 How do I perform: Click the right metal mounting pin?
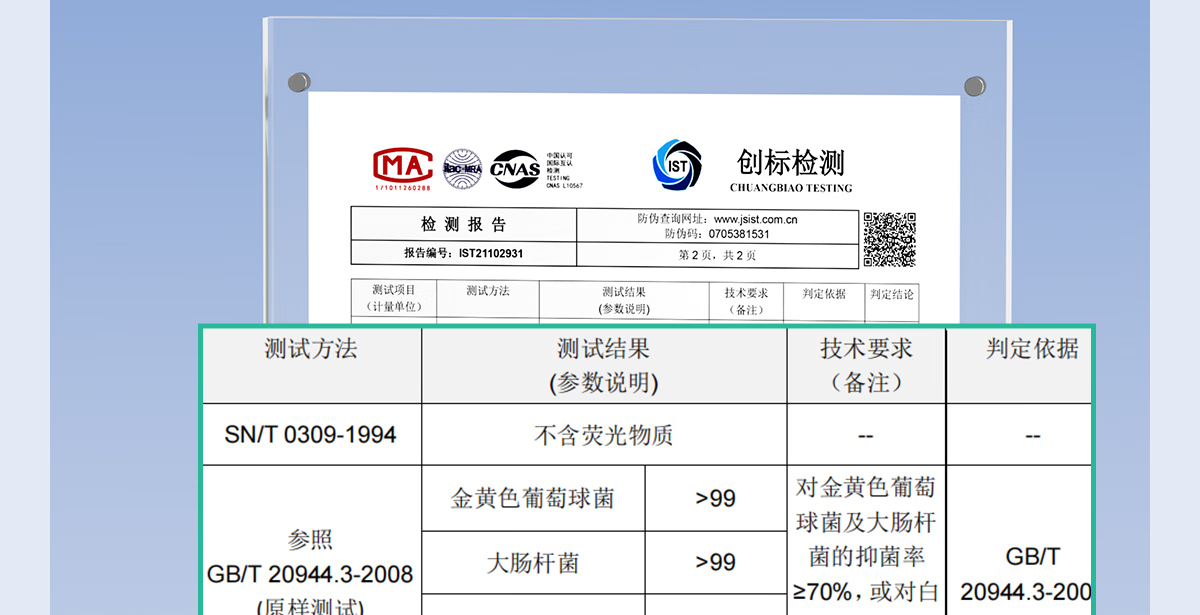[973, 85]
